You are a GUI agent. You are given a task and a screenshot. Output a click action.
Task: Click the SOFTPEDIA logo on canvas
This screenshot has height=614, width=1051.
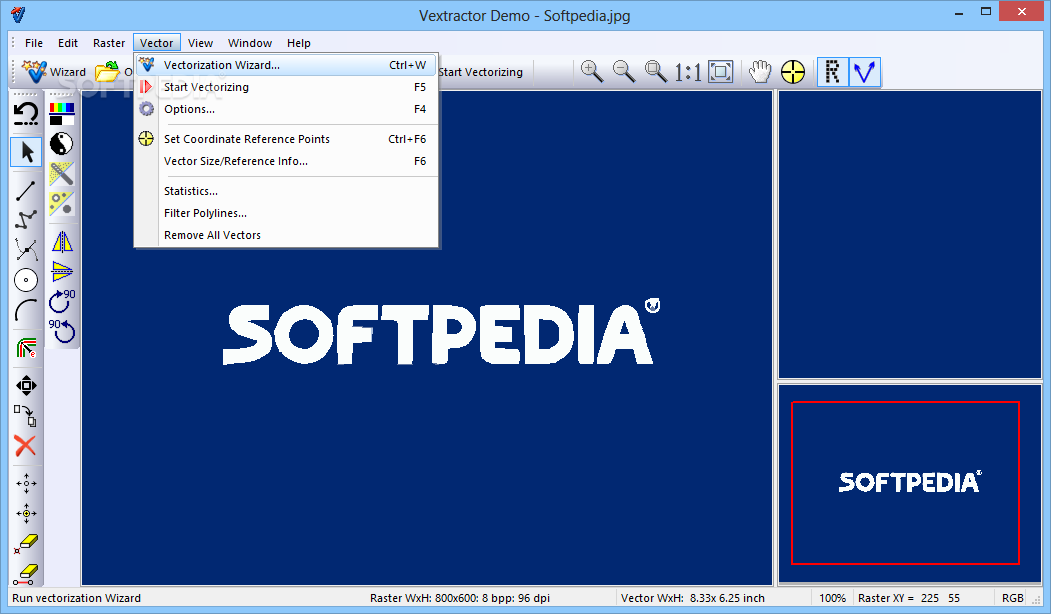coord(441,333)
